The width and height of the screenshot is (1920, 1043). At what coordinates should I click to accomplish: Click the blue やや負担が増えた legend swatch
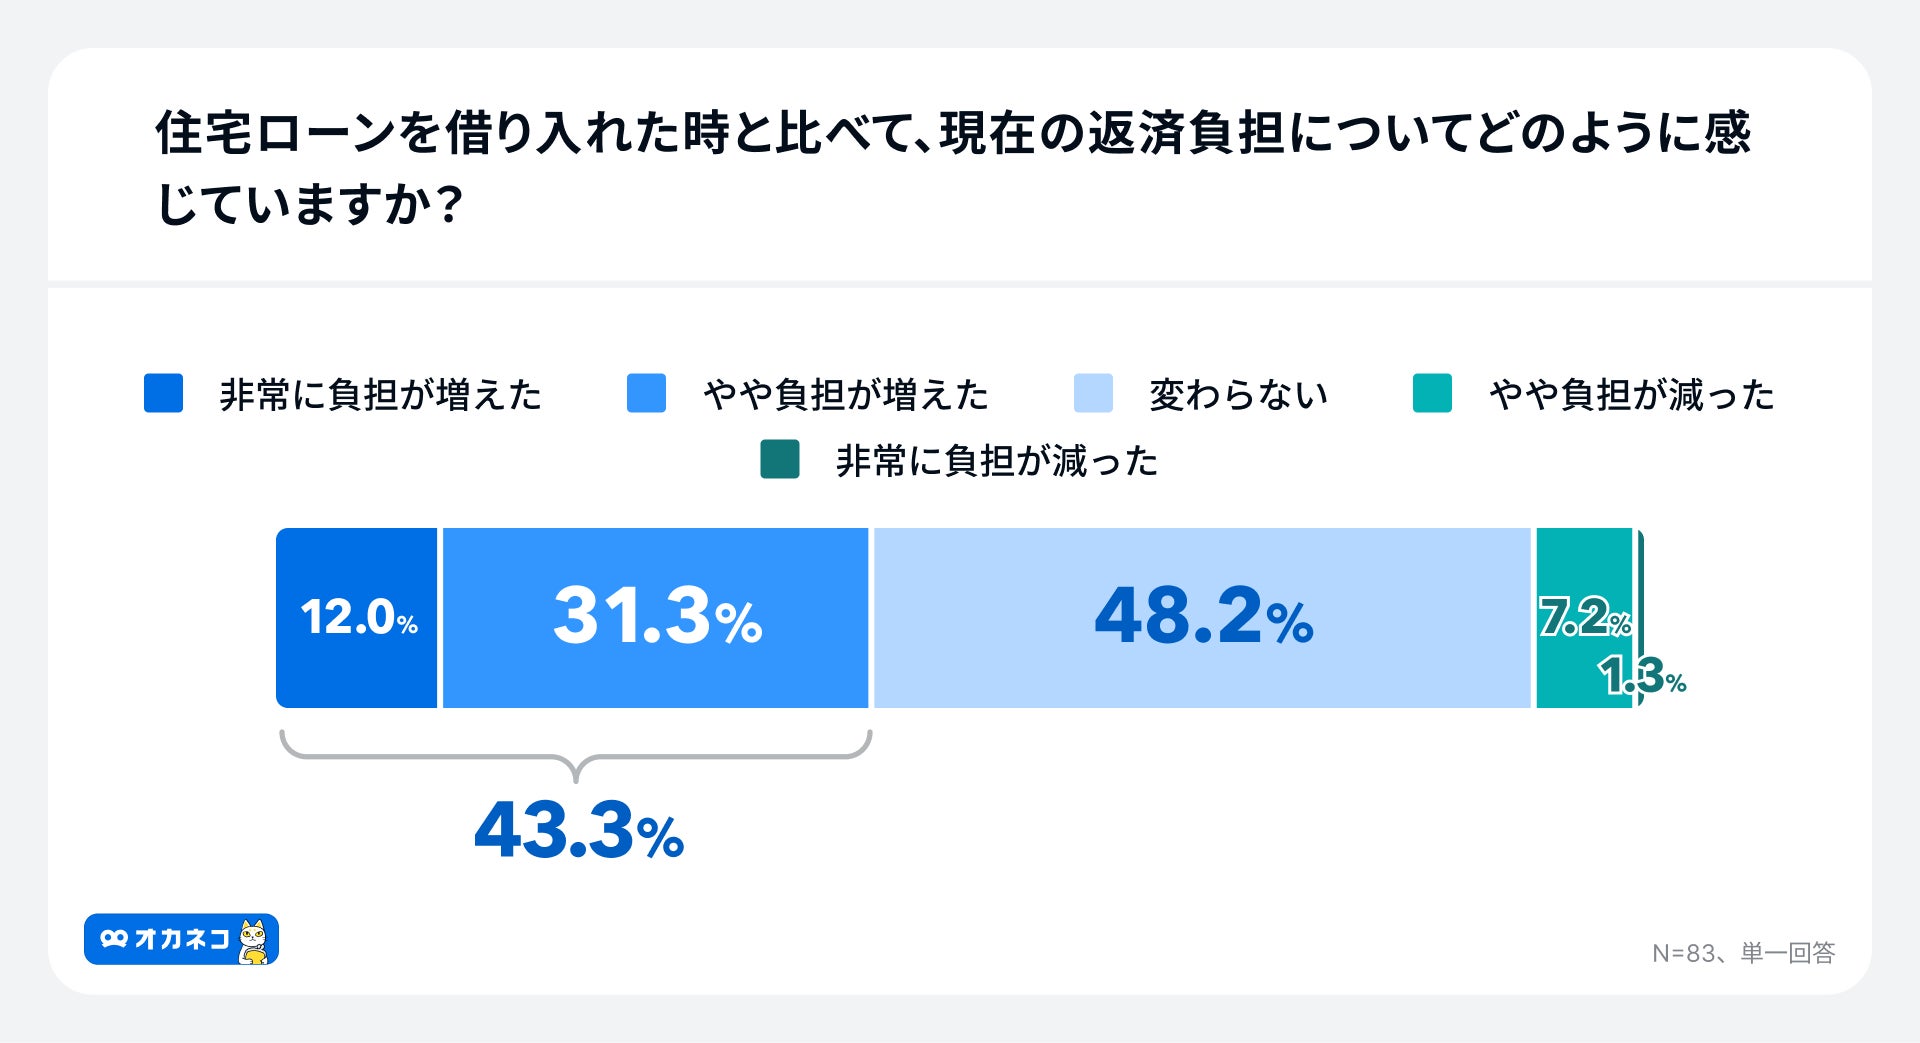646,393
